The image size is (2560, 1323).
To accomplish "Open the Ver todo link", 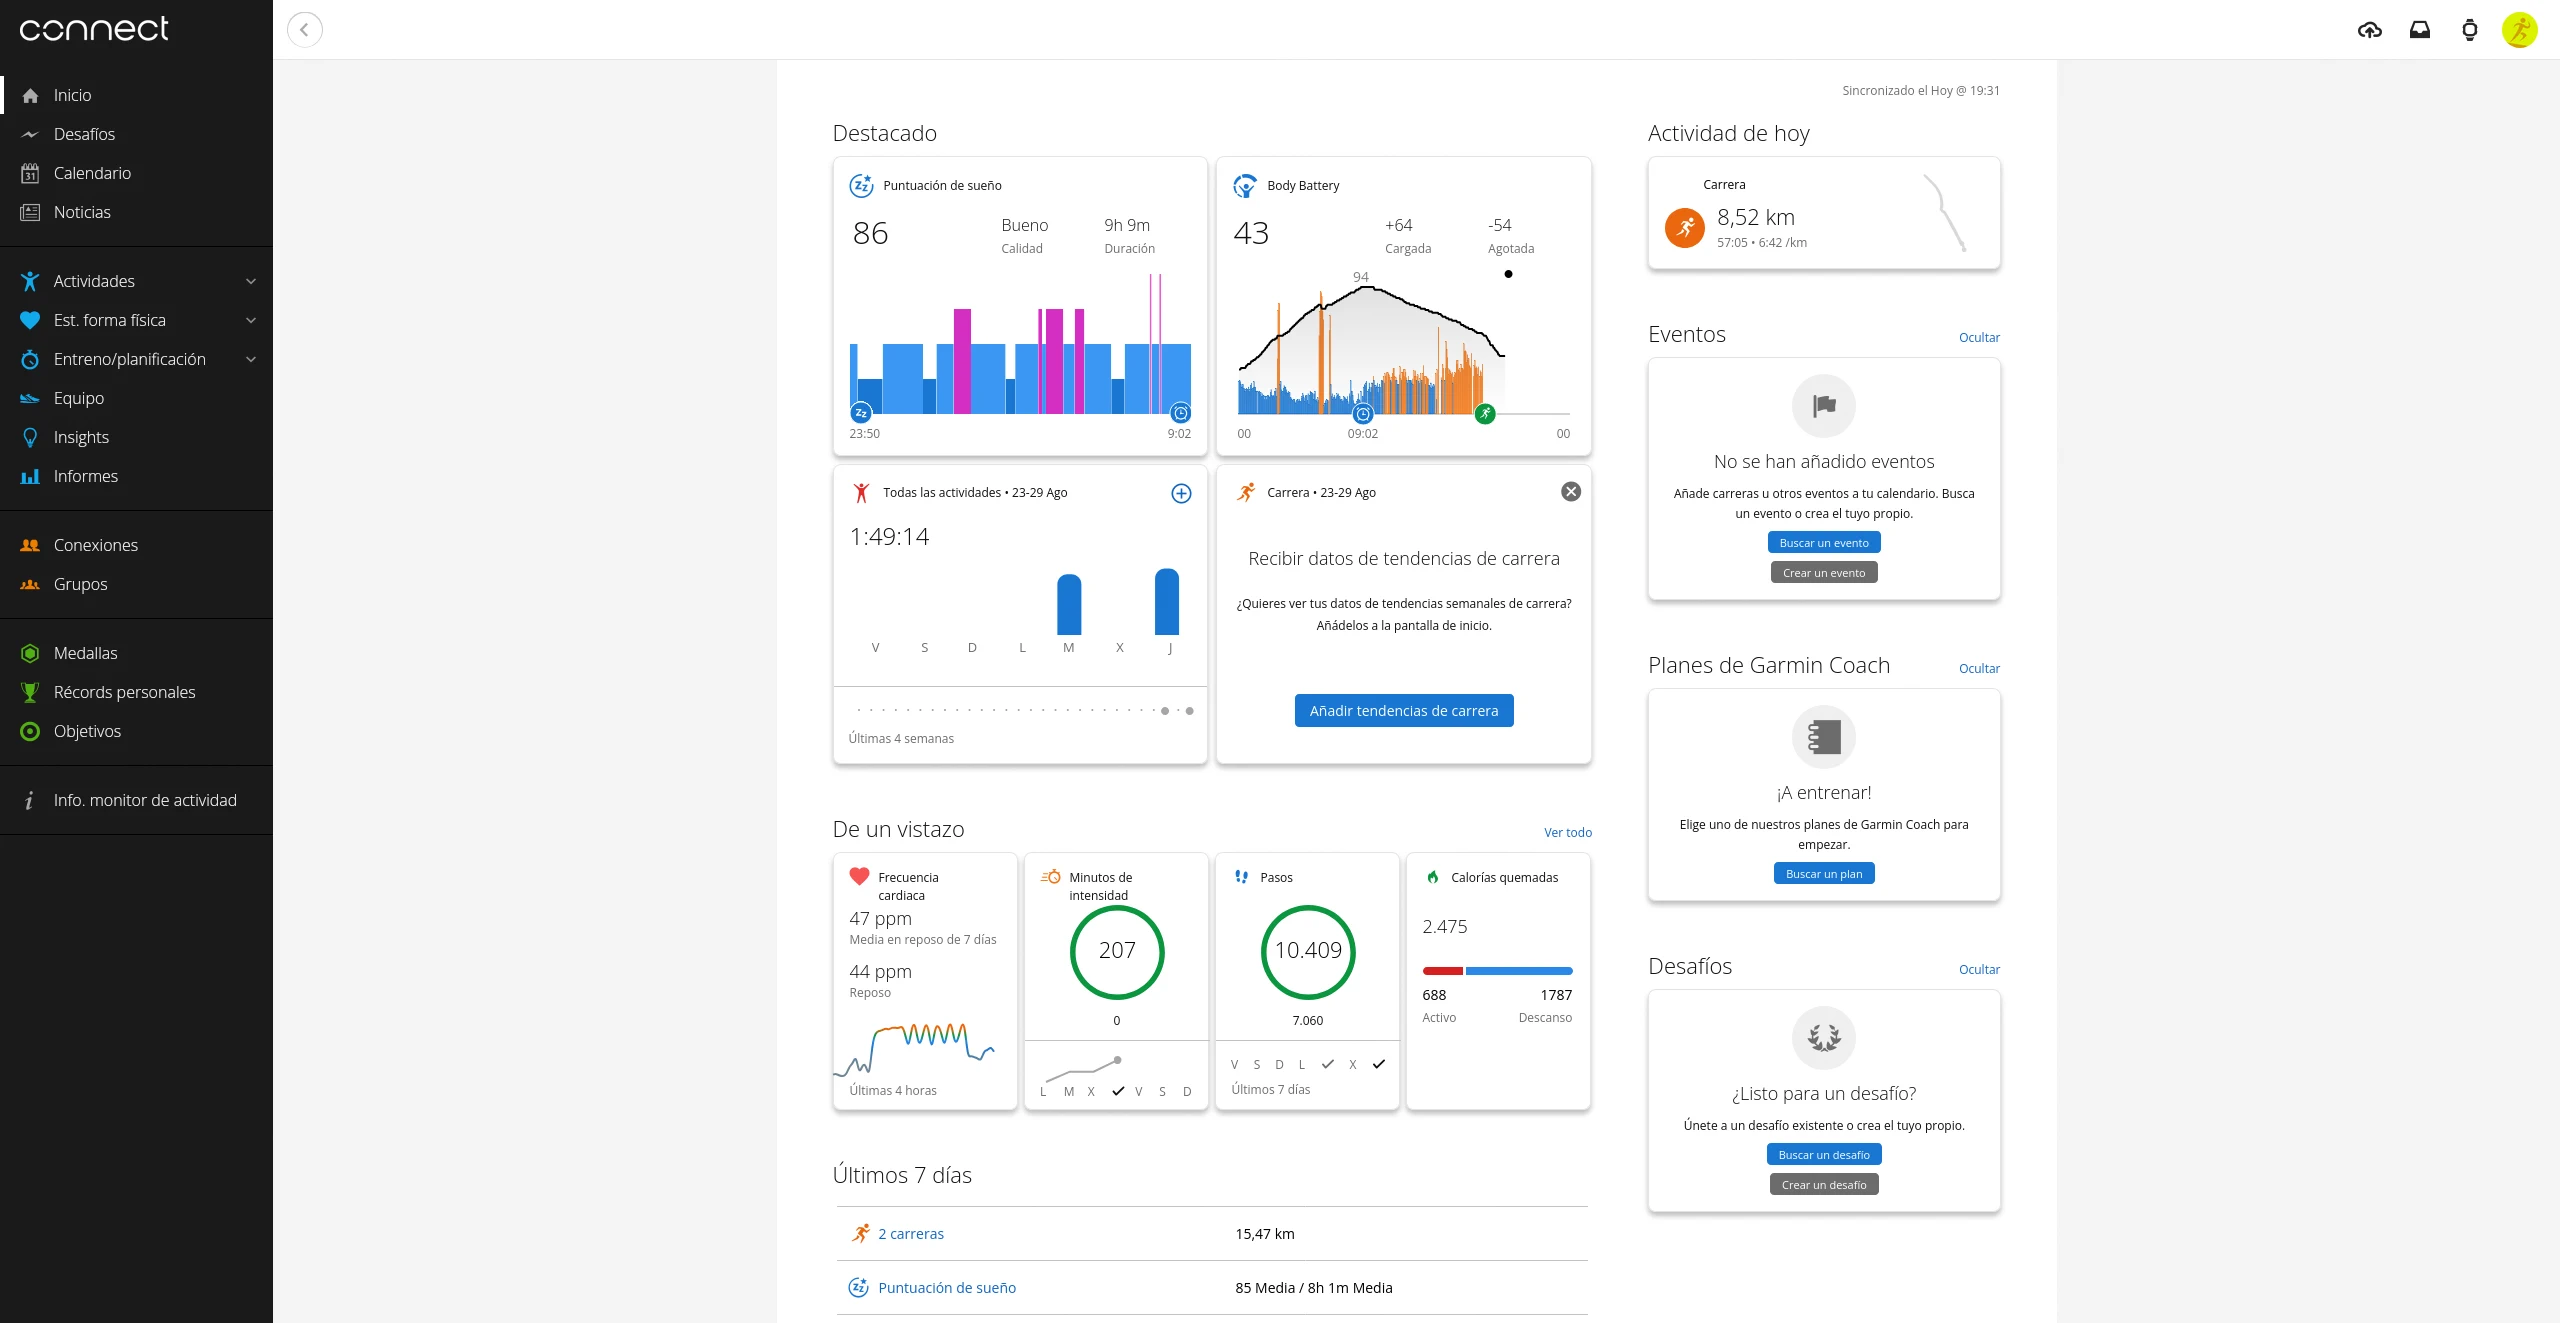I will pos(1567,833).
